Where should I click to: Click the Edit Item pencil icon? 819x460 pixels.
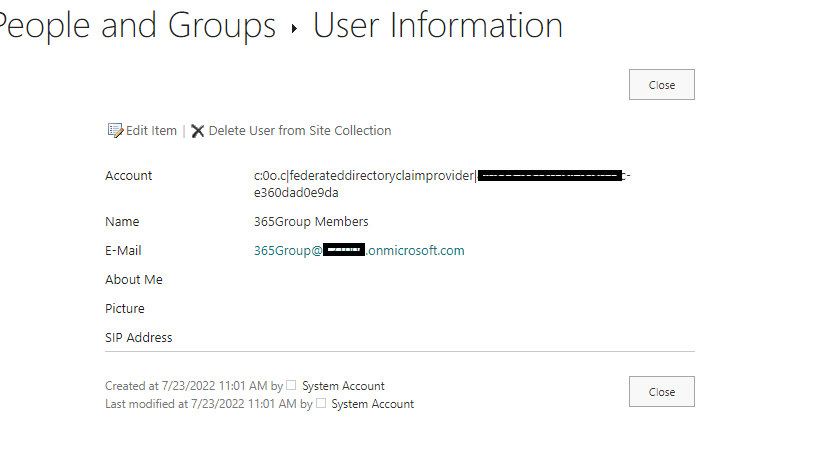pos(115,131)
